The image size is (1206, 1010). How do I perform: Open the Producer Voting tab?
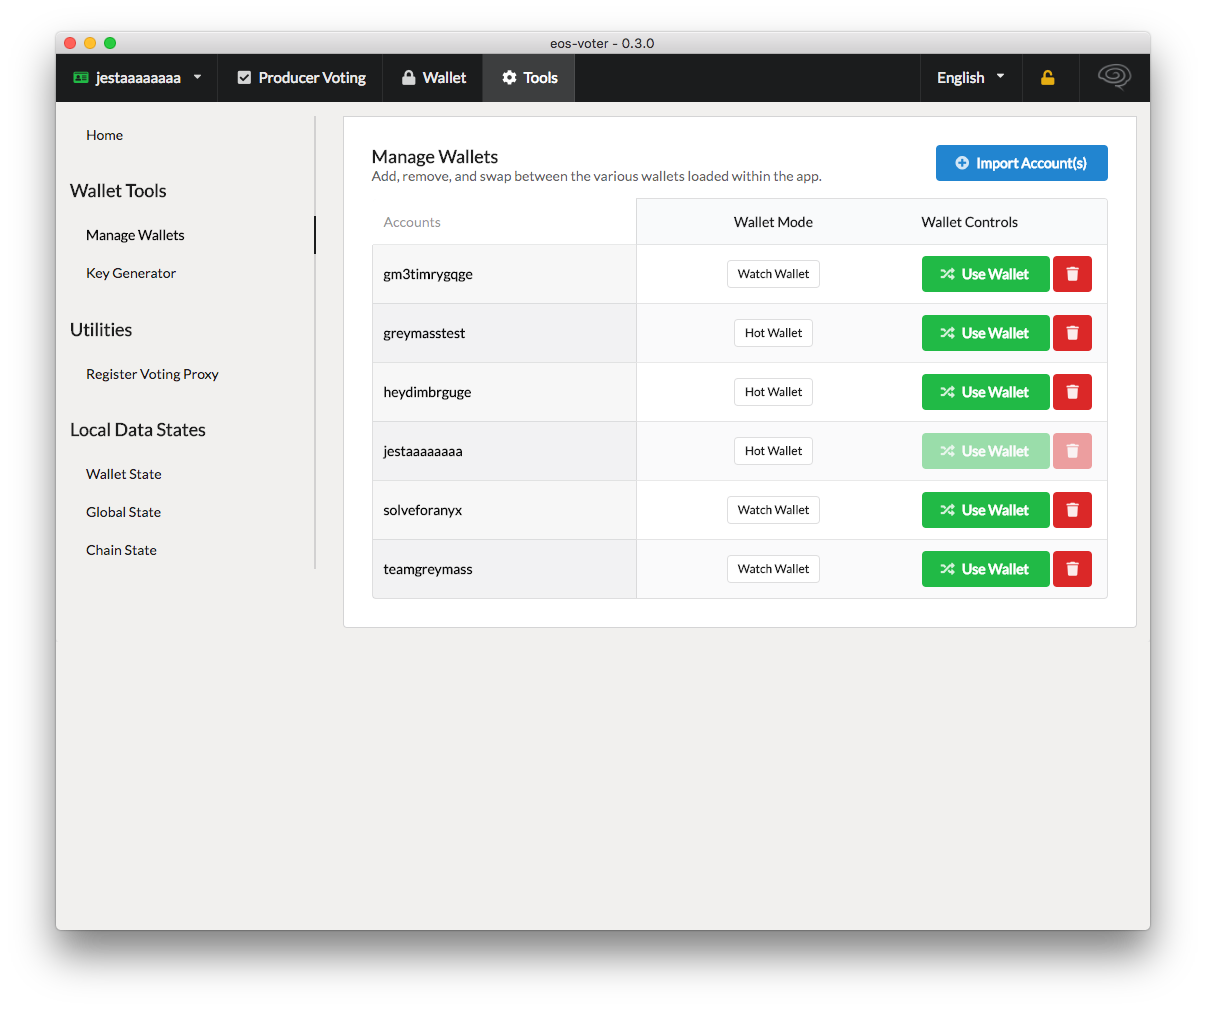(301, 78)
